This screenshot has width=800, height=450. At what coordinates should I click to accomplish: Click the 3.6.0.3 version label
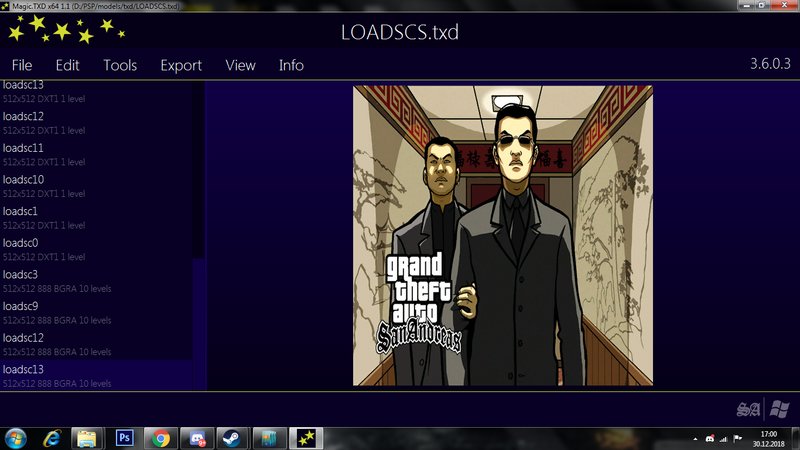(770, 64)
